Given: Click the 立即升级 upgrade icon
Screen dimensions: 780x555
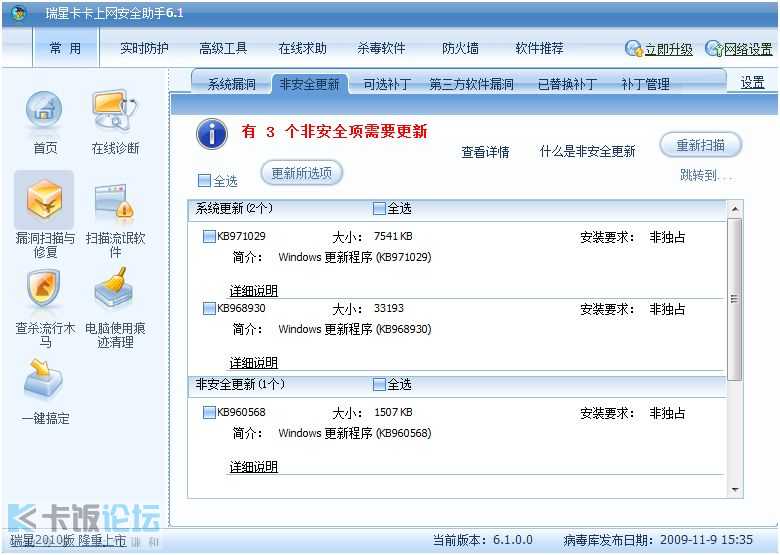Looking at the screenshot, I should (x=633, y=48).
